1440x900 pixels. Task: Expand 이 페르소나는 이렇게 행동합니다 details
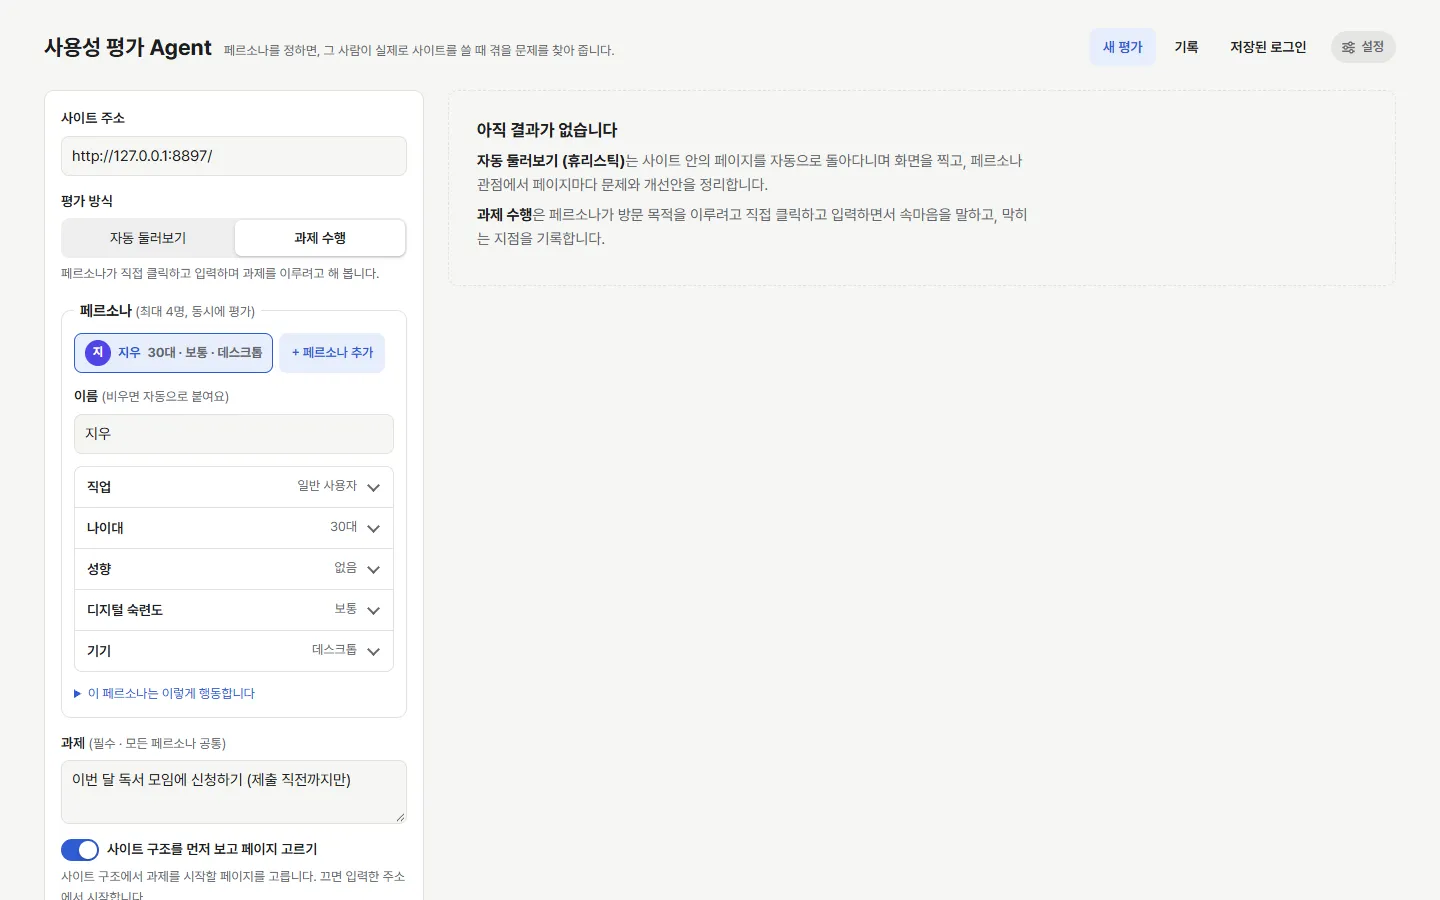(165, 693)
